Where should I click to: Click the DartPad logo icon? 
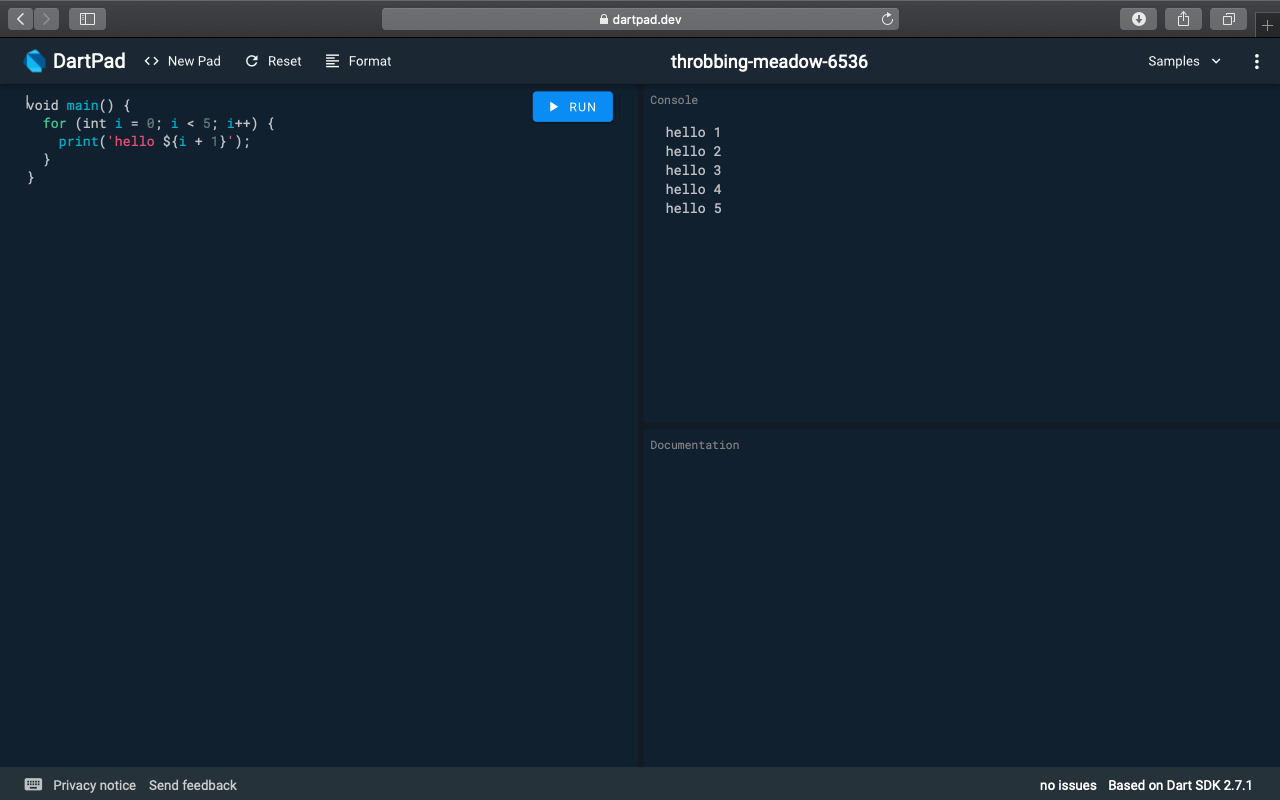coord(35,61)
